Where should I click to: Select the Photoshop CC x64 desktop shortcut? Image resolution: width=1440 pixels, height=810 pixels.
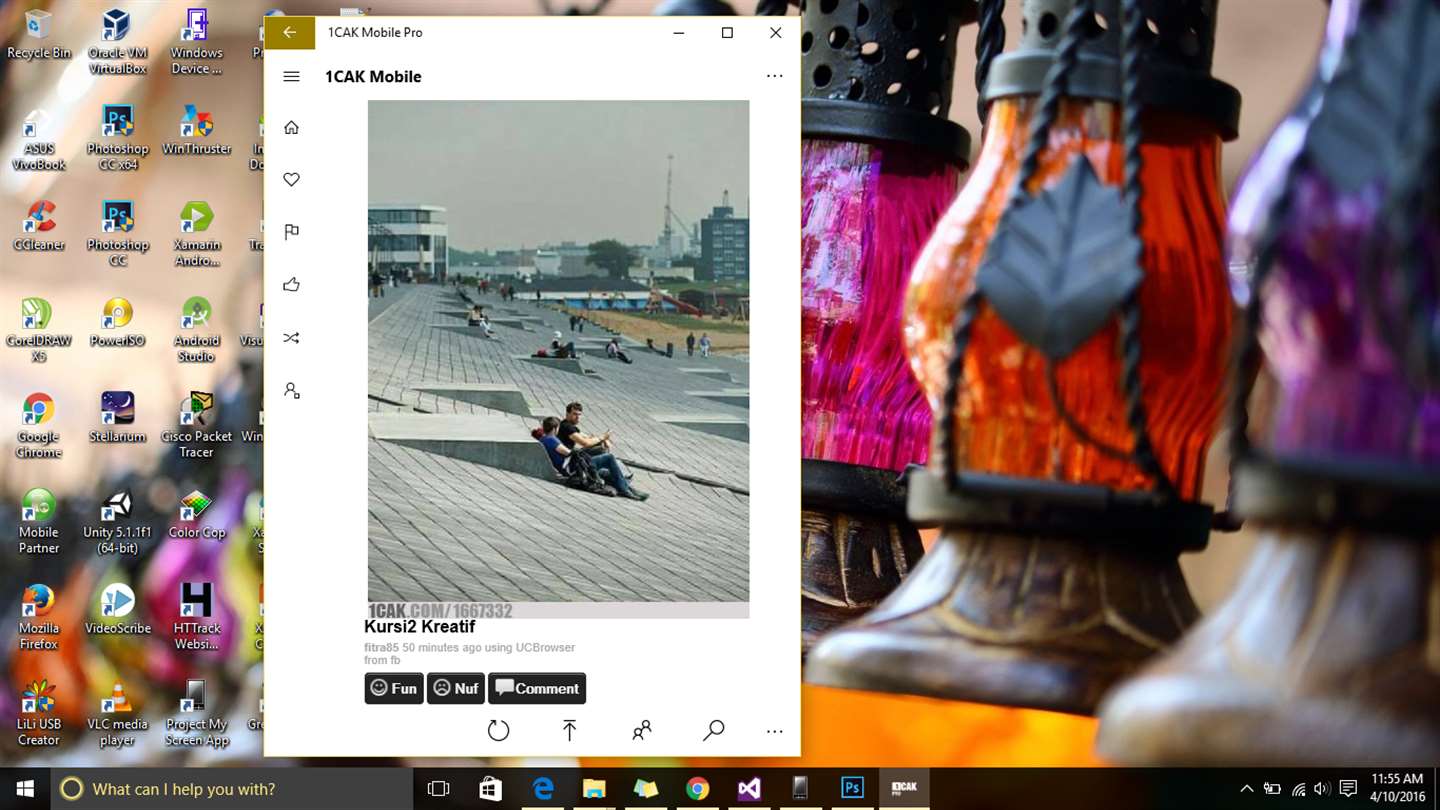[x=117, y=138]
